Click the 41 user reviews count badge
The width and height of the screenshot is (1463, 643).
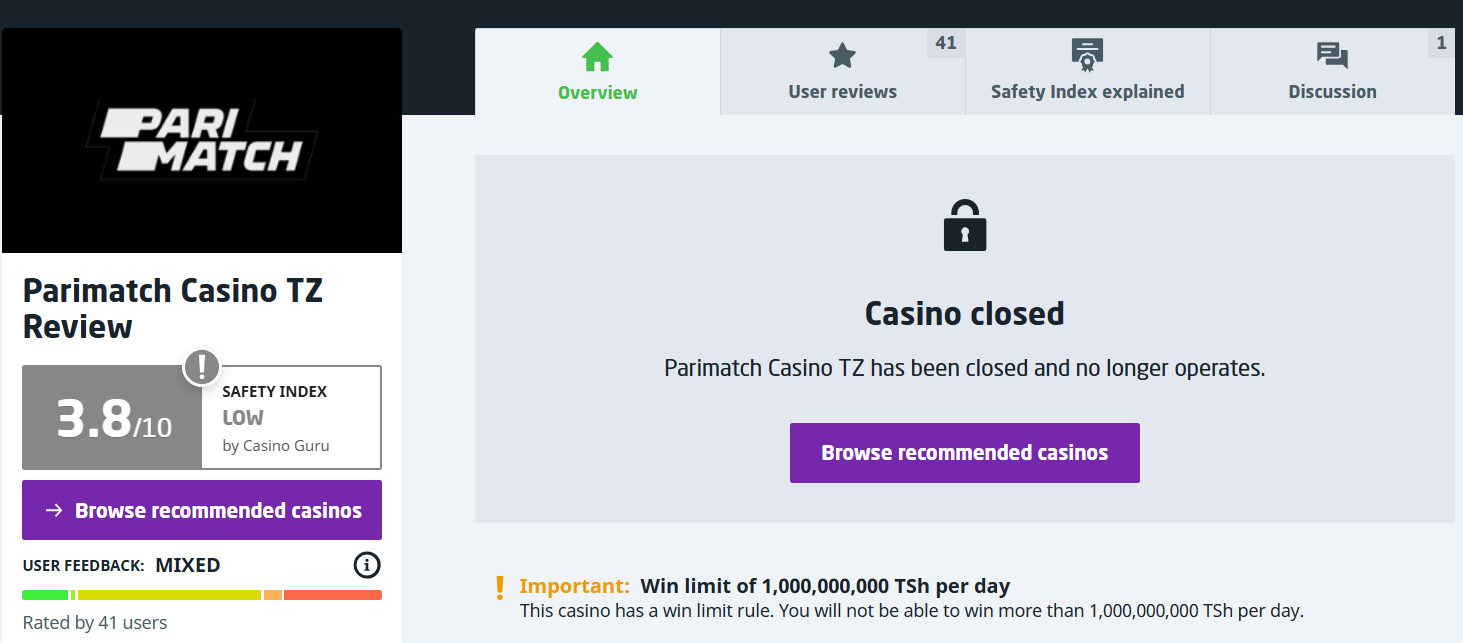945,43
